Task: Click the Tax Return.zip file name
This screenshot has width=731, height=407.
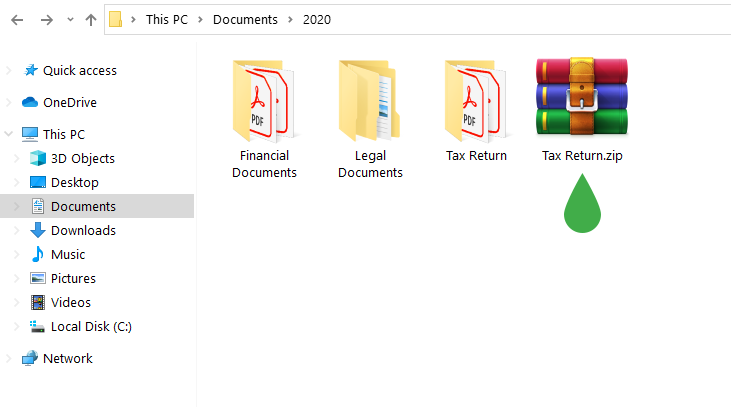Action: [582, 156]
